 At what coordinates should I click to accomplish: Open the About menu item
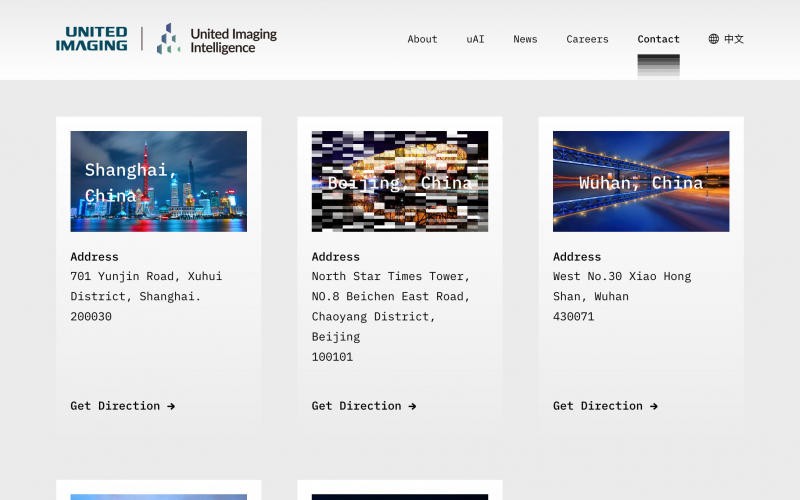[x=422, y=39]
